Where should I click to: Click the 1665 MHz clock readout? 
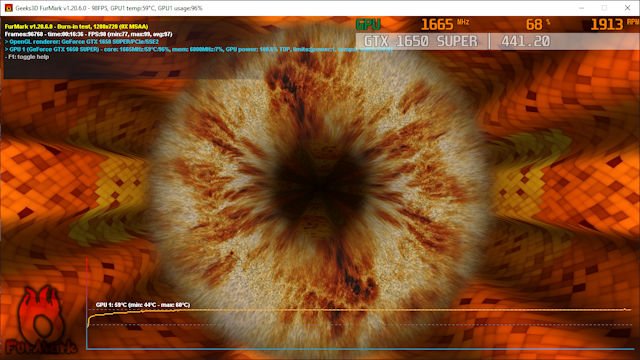(x=445, y=24)
